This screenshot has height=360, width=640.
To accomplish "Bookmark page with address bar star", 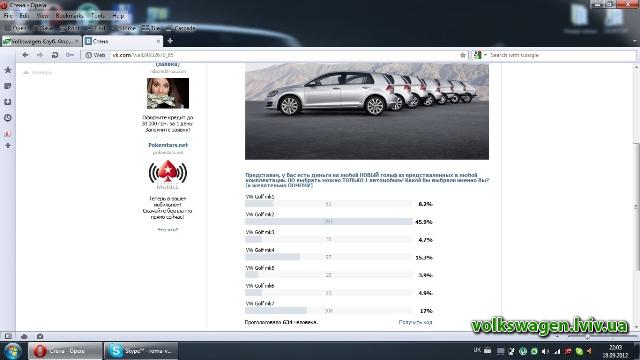I will coord(462,55).
